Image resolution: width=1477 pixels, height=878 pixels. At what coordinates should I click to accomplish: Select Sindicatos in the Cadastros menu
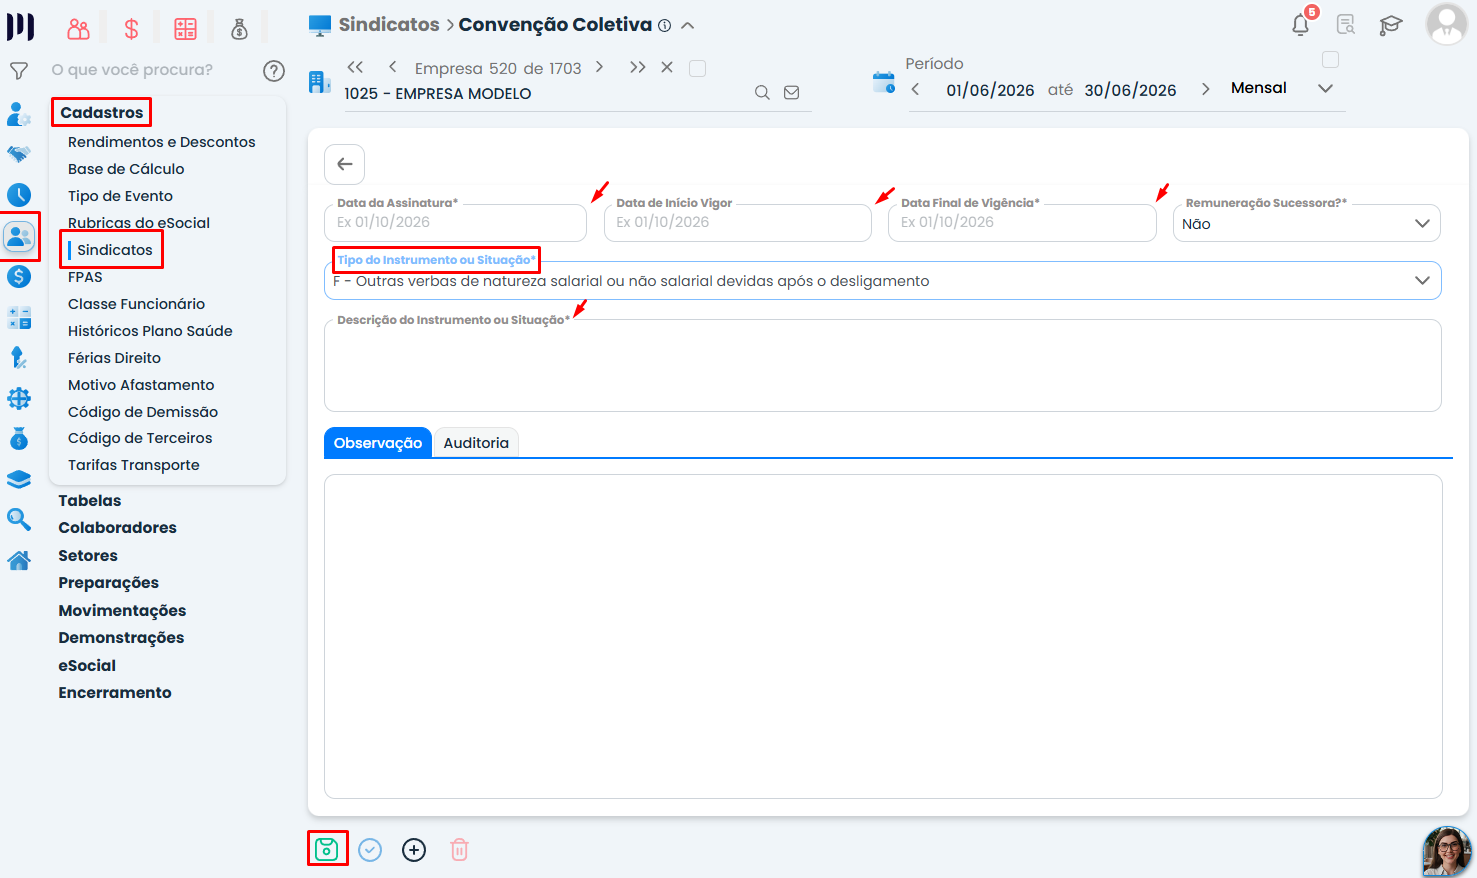[115, 250]
